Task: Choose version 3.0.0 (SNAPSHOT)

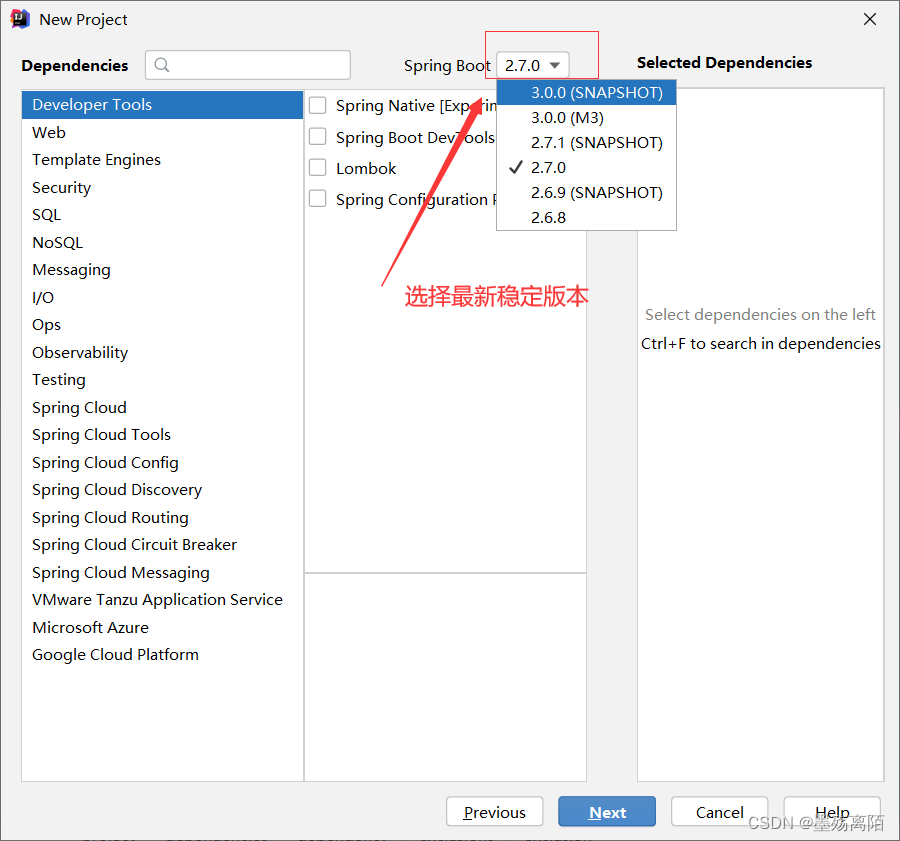Action: [x=586, y=92]
